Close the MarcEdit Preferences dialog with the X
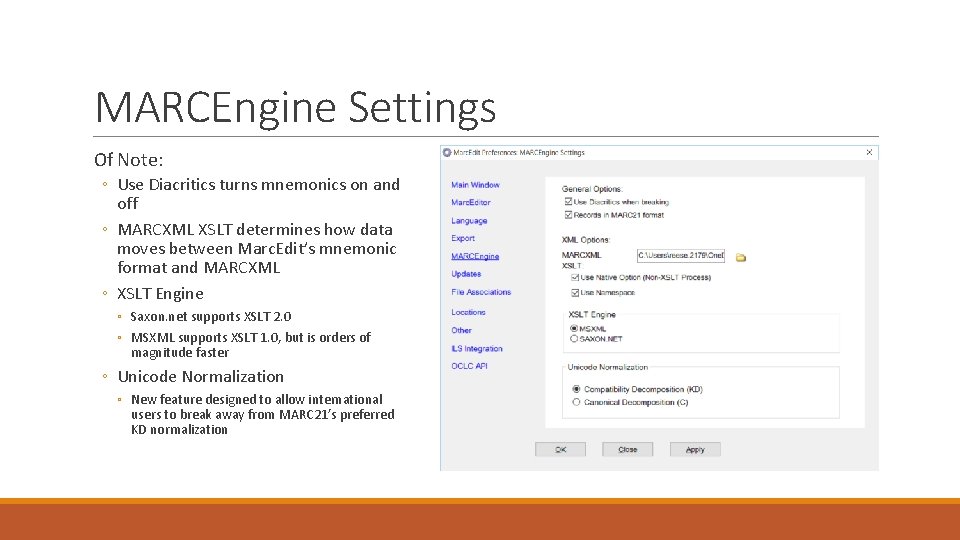The width and height of the screenshot is (960, 540). pos(869,152)
